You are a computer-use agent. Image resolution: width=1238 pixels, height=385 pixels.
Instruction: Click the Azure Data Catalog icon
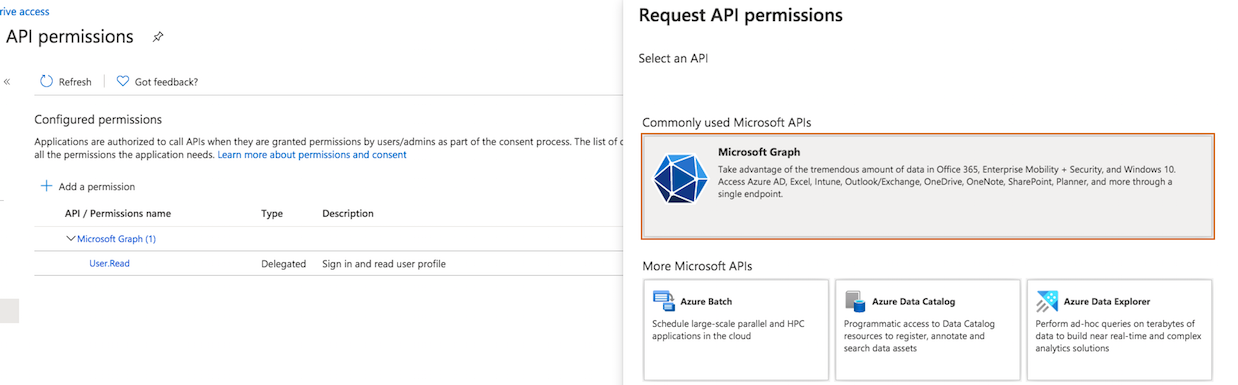[x=854, y=301]
